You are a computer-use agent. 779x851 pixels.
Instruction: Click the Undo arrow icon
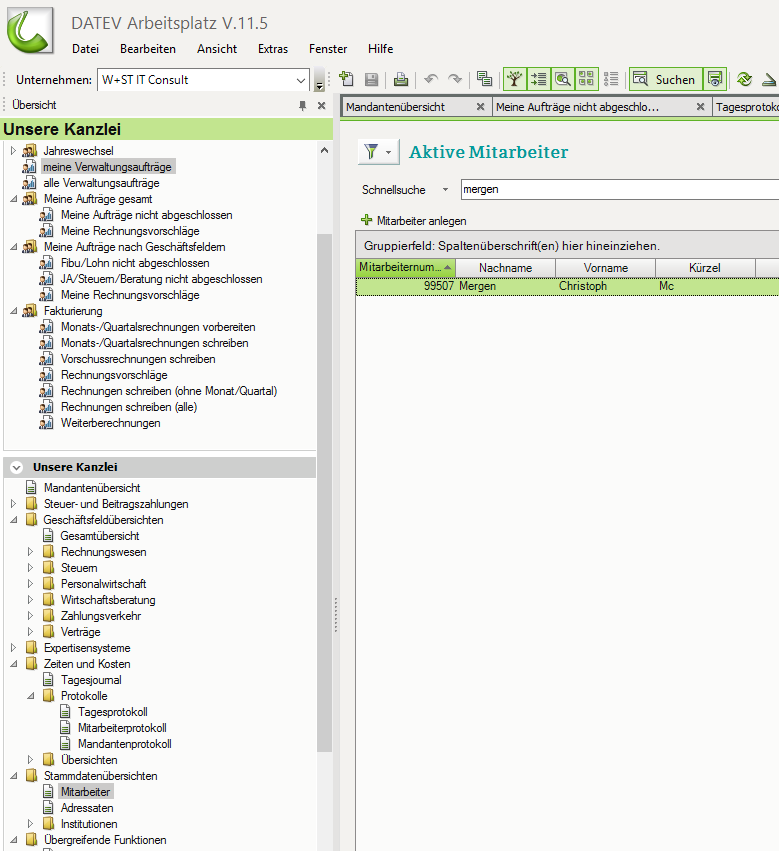click(x=431, y=79)
